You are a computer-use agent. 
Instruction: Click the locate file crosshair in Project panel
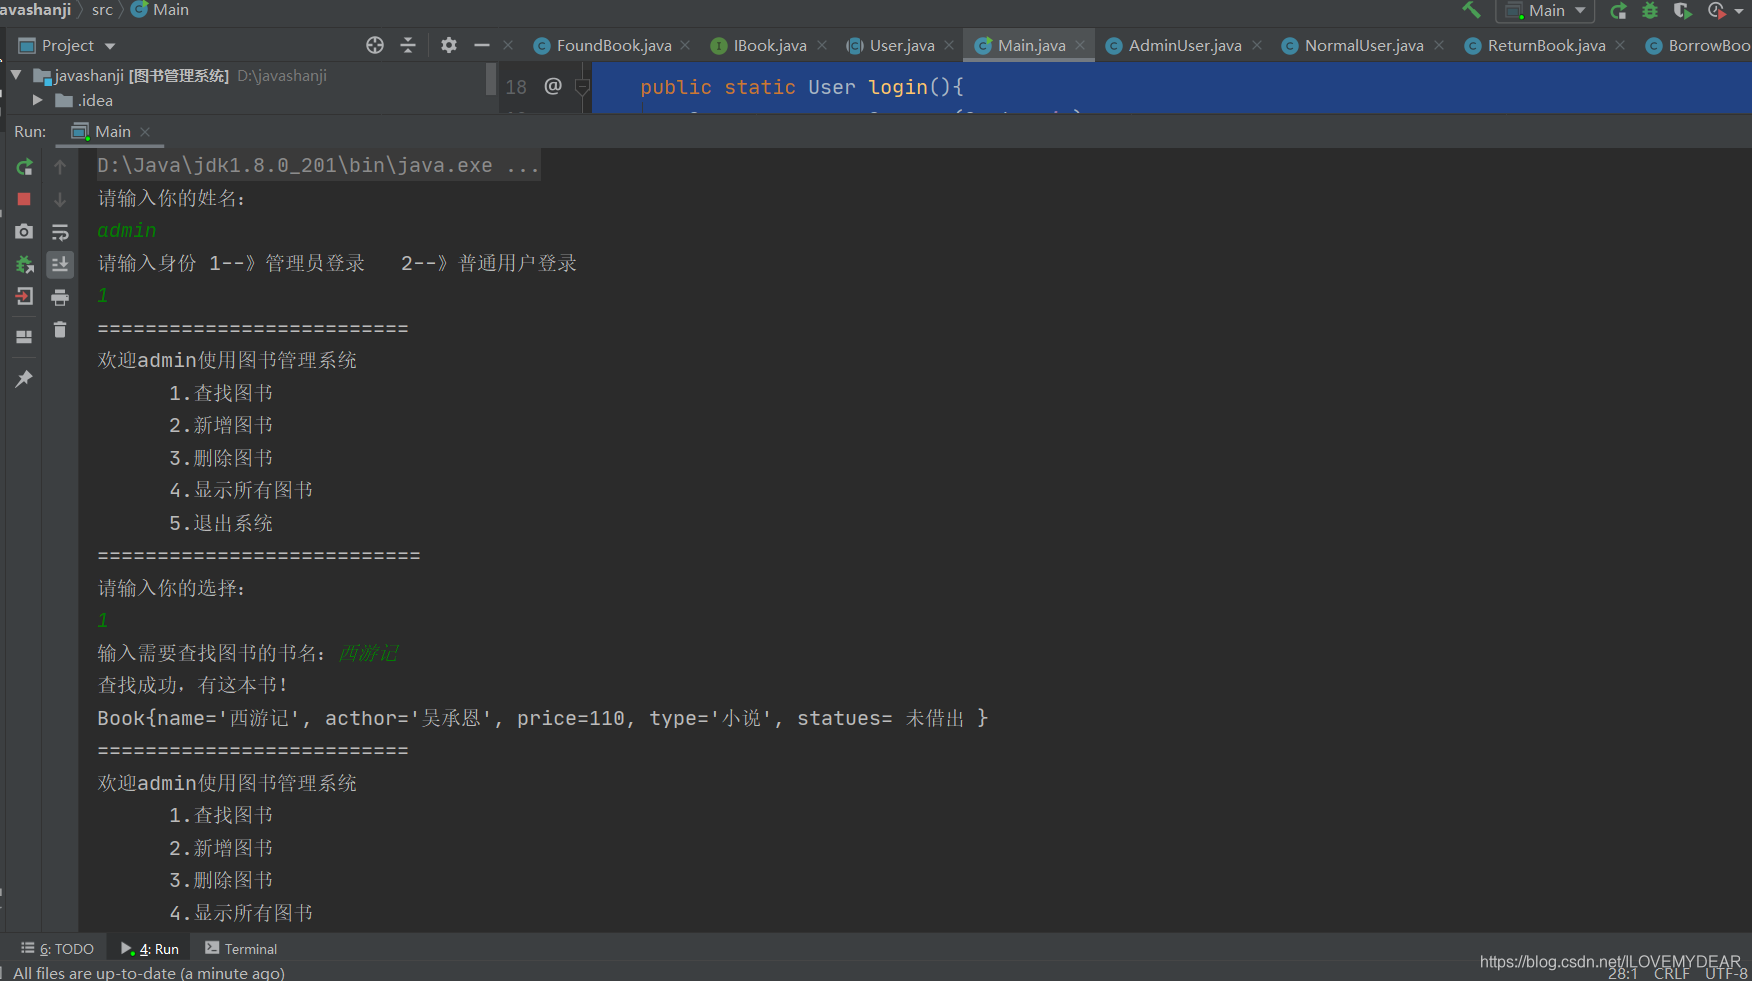(x=375, y=45)
